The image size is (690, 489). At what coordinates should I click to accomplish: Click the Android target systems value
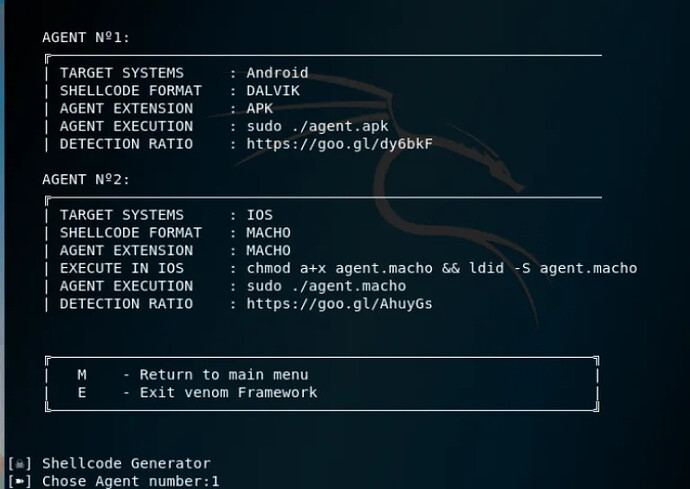[x=277, y=73]
